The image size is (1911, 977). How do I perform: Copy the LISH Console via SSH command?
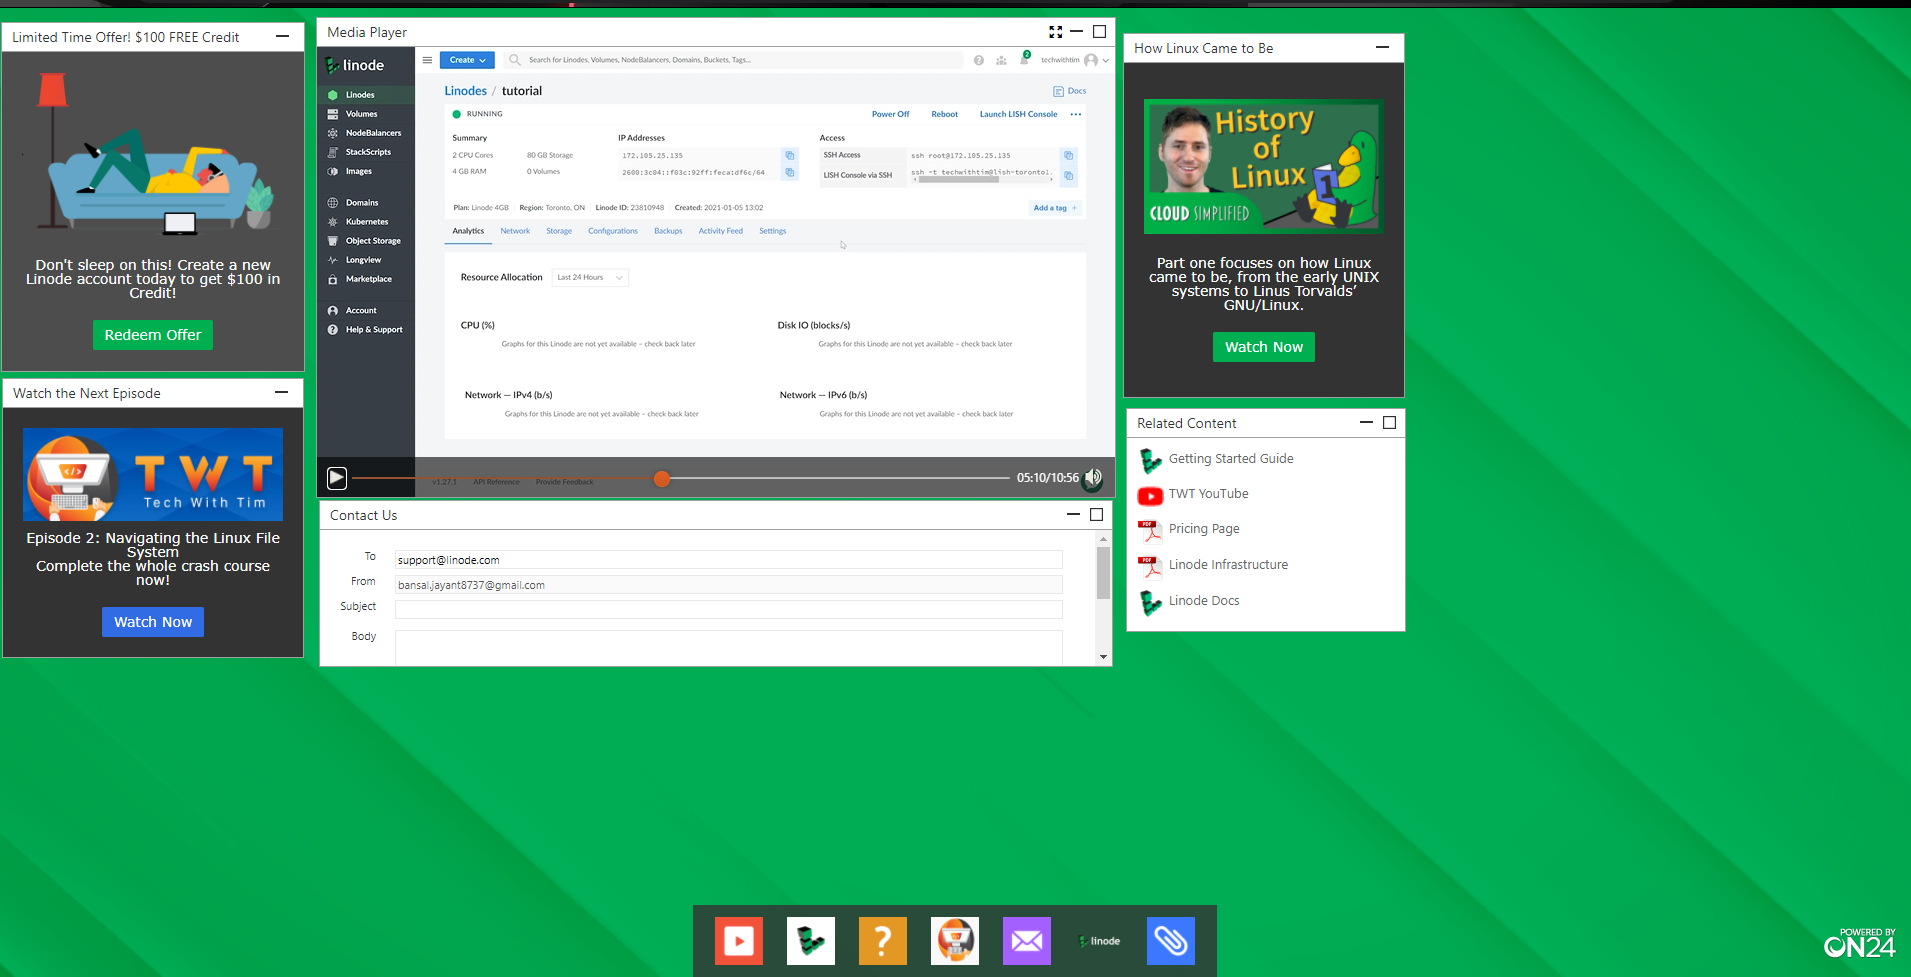tap(1069, 175)
